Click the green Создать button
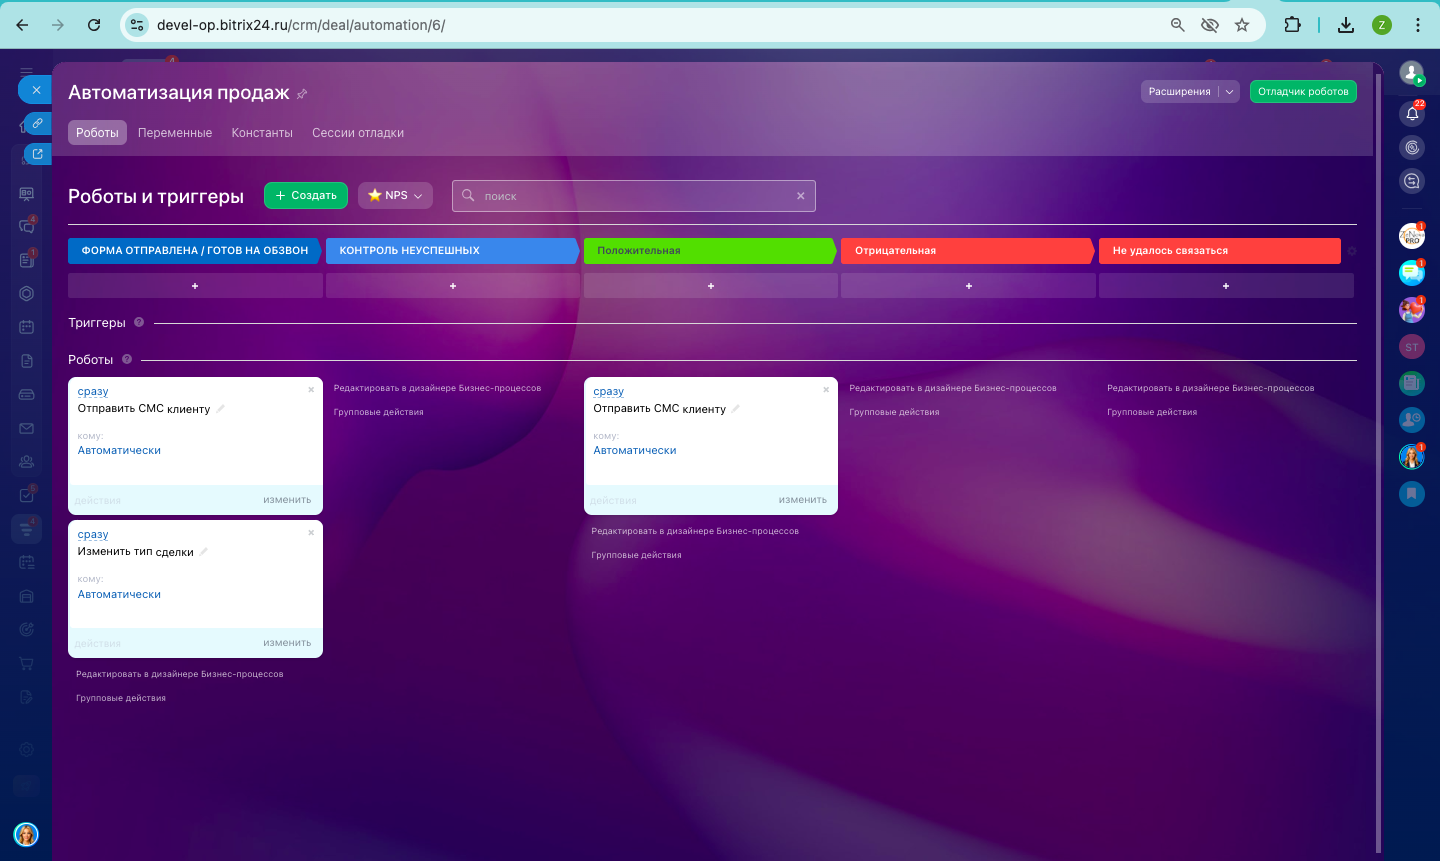Image resolution: width=1440 pixels, height=861 pixels. (x=306, y=196)
